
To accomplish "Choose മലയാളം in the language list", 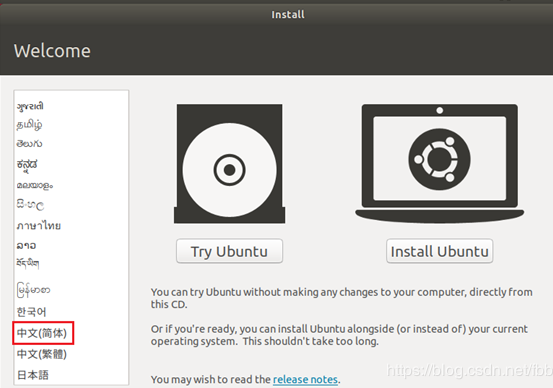I will pyautogui.click(x=35, y=185).
